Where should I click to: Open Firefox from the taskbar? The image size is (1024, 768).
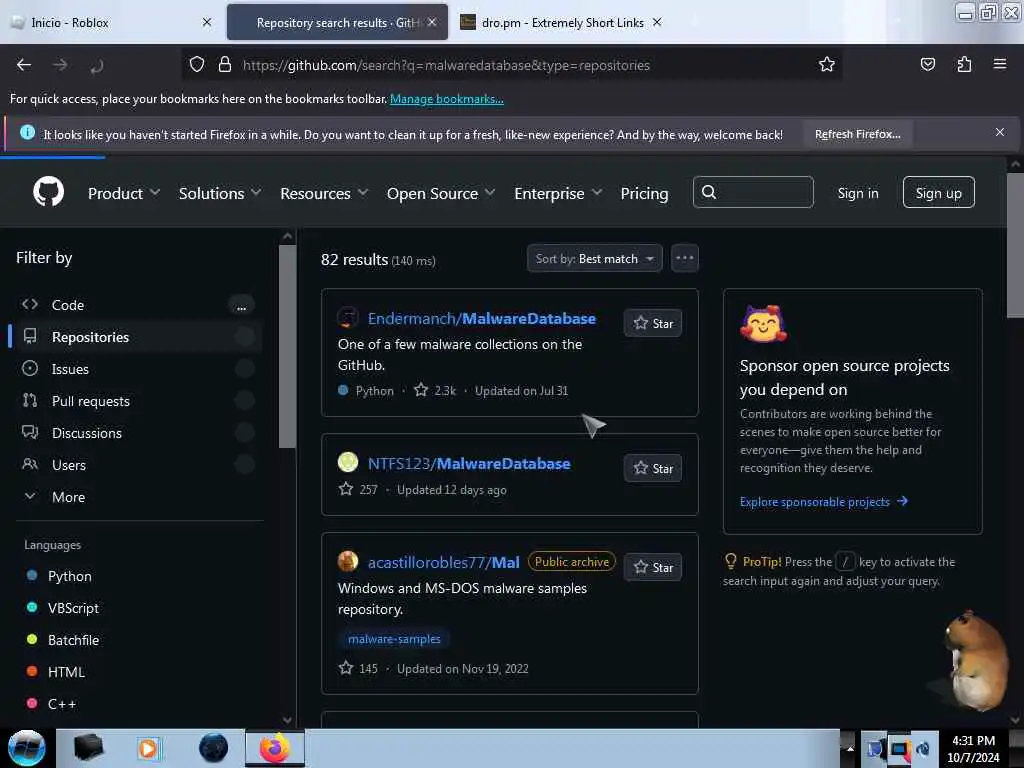[x=275, y=748]
